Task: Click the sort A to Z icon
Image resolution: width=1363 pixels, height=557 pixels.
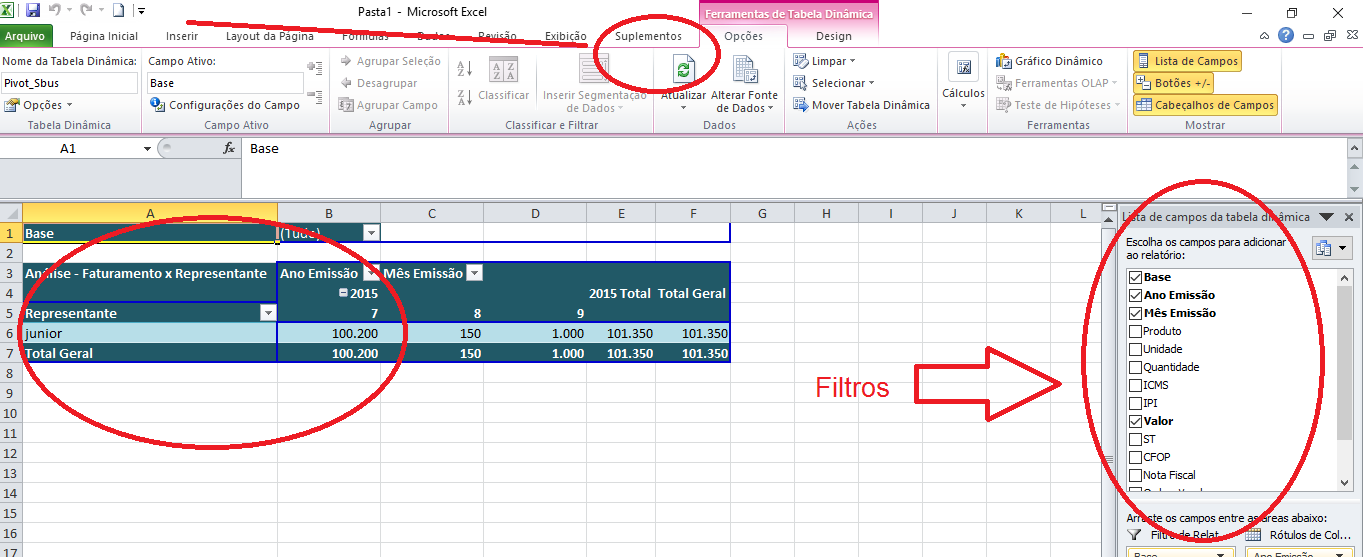Action: (464, 69)
